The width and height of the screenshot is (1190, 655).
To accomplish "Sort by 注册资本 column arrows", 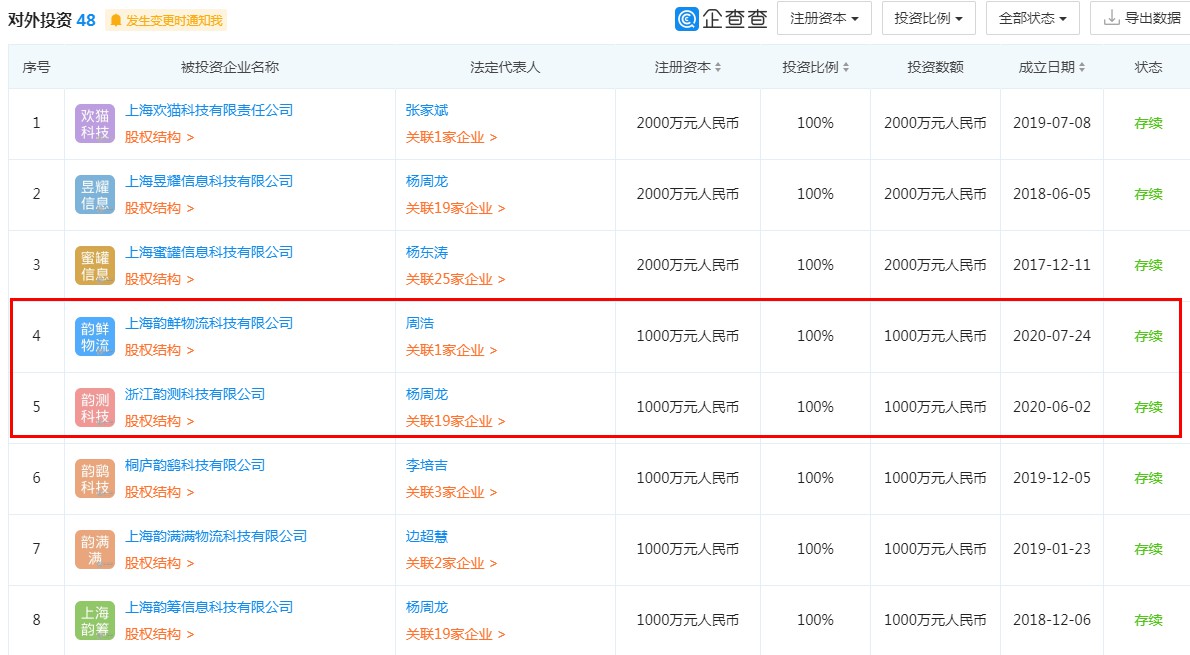I will tap(718, 68).
